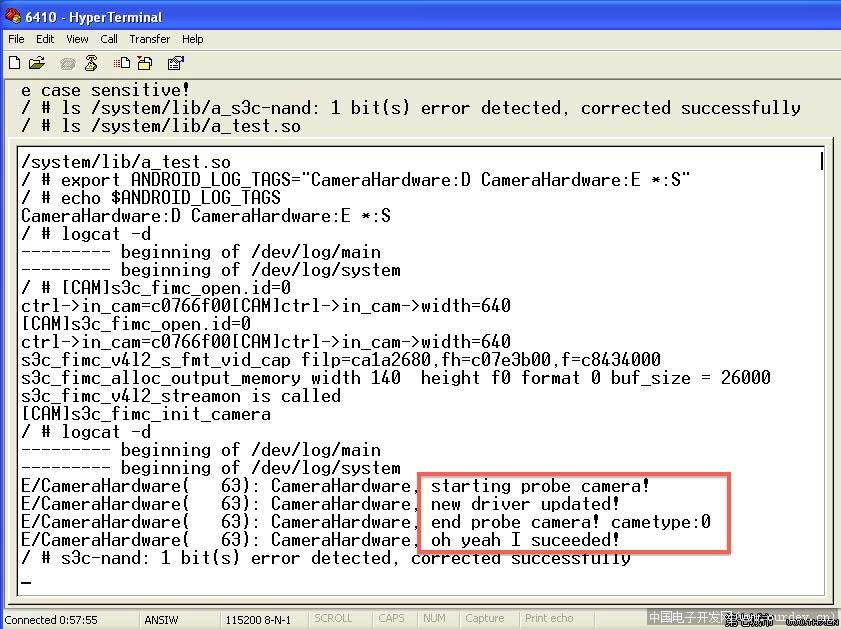Click the 'starting probe camera!' log line
This screenshot has width=841, height=629.
coord(541,486)
